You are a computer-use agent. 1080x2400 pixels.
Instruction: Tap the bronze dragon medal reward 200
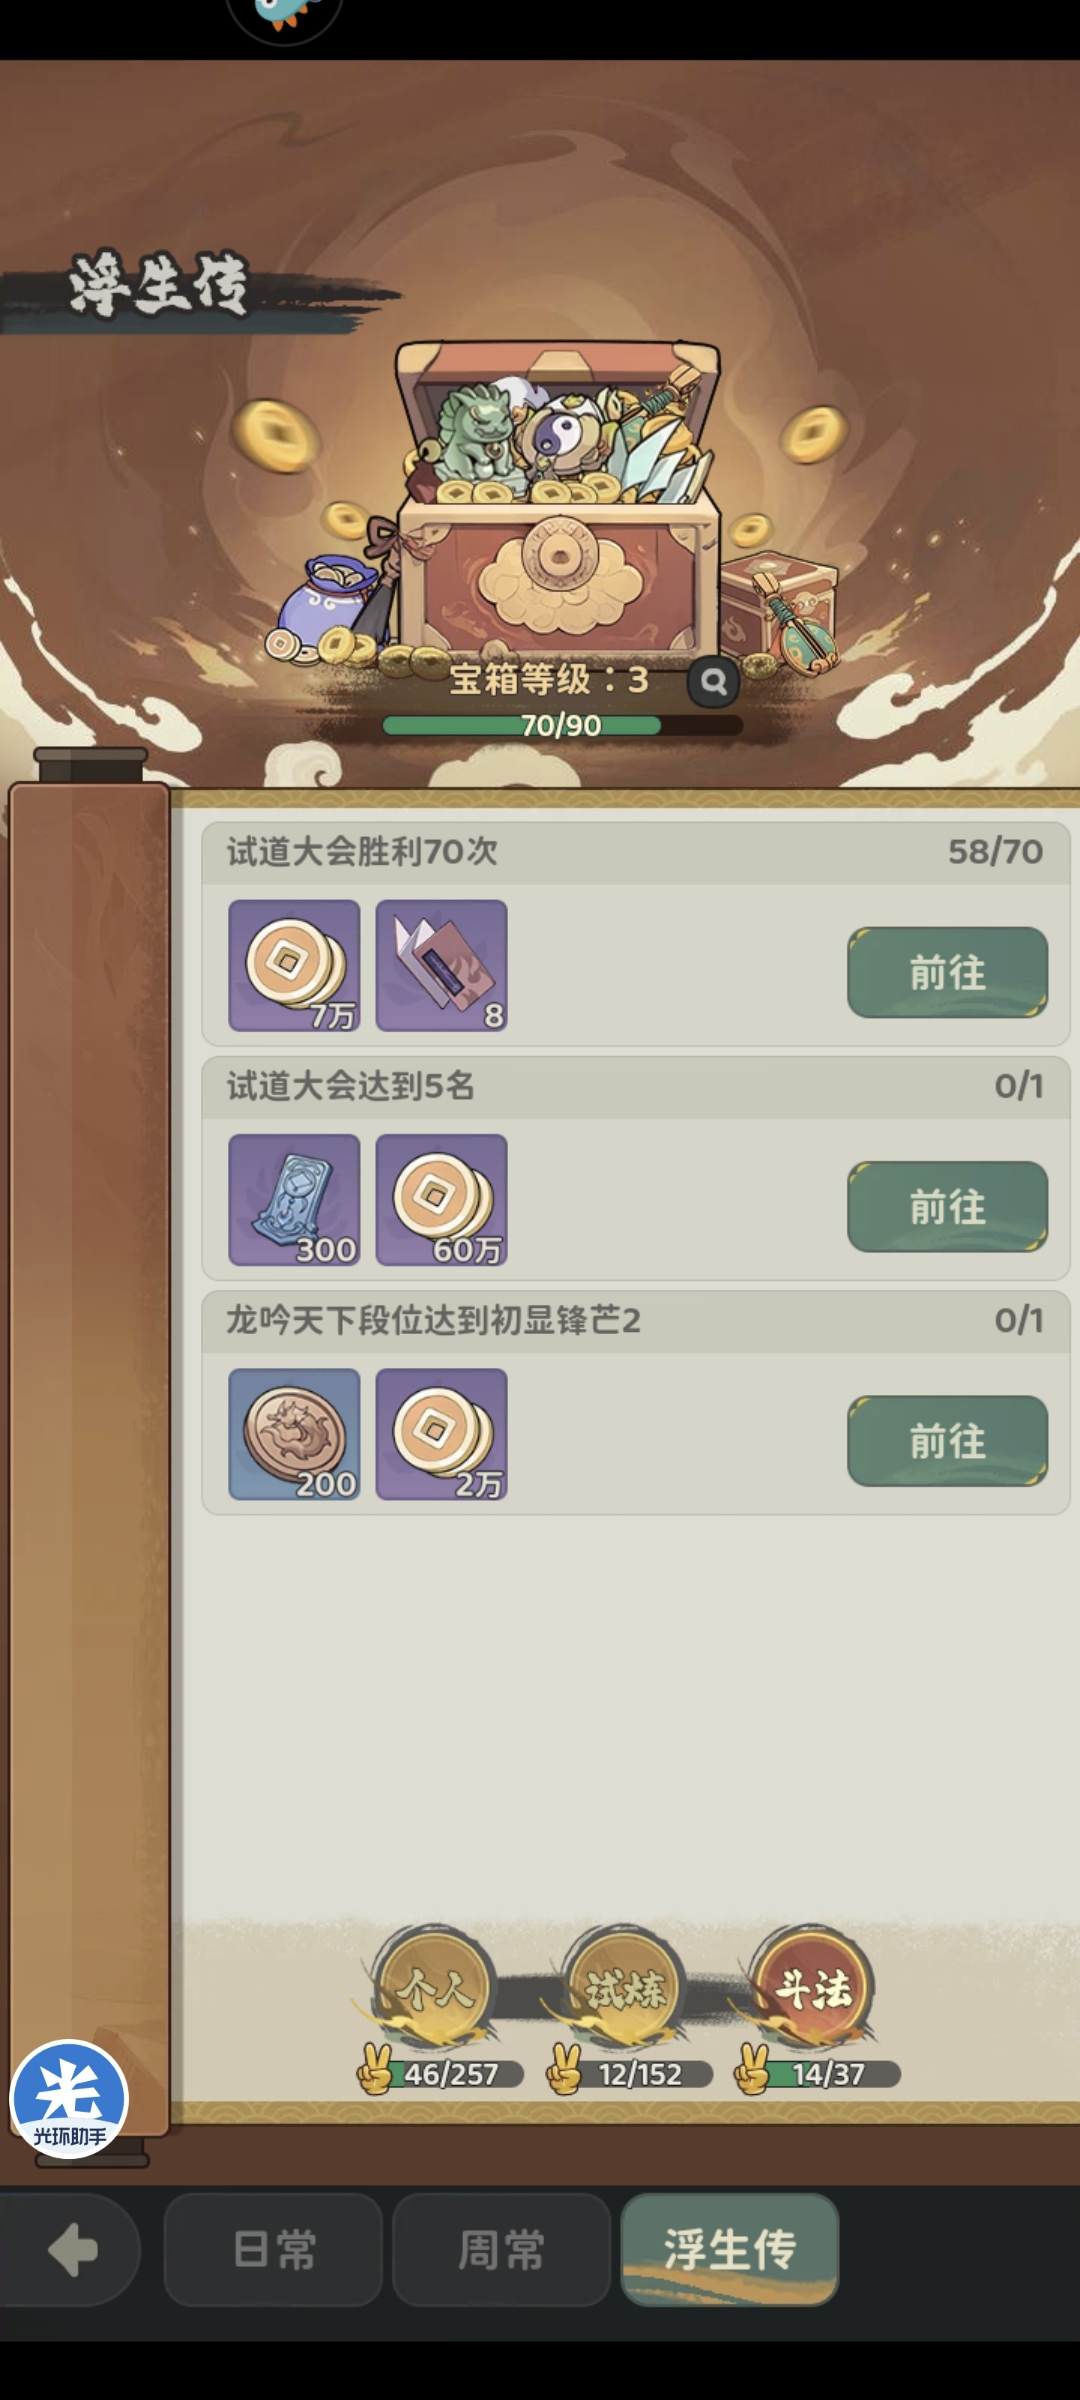coord(294,1434)
